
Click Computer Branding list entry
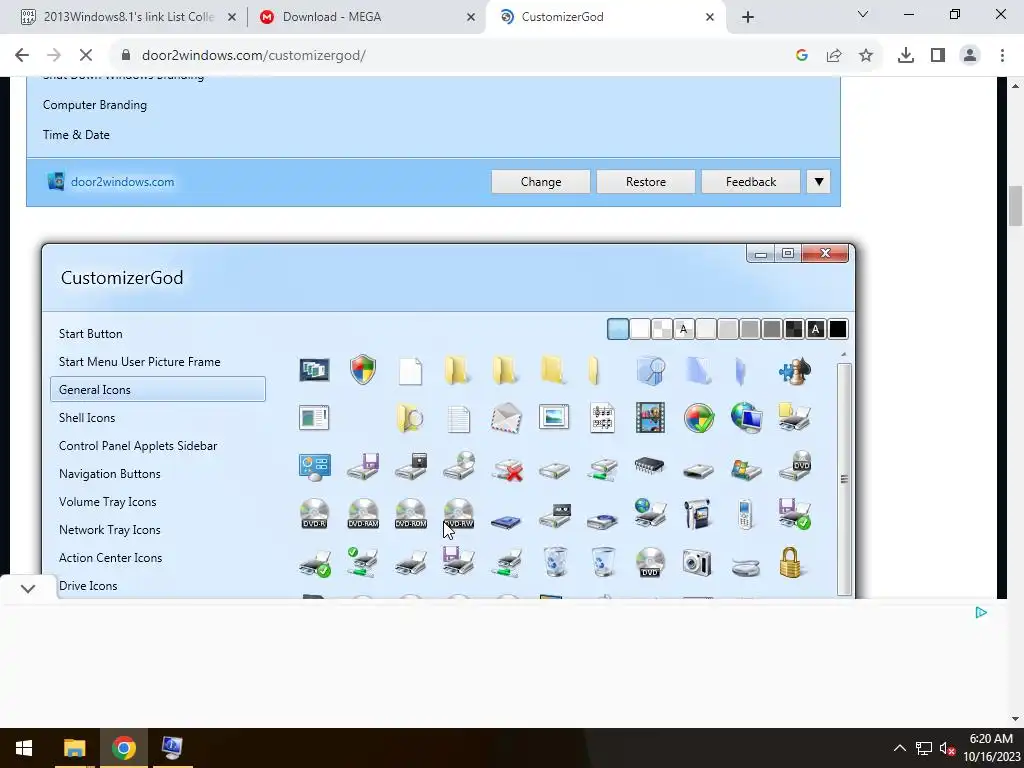[95, 104]
